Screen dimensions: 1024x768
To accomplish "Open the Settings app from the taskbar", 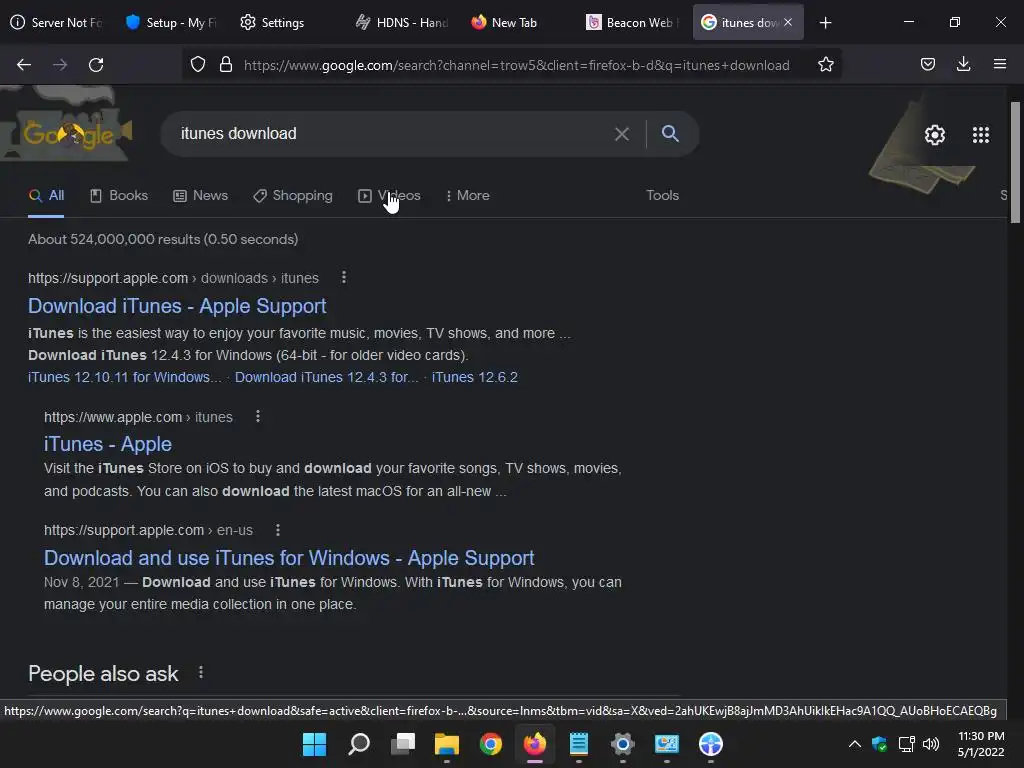I will (x=623, y=744).
